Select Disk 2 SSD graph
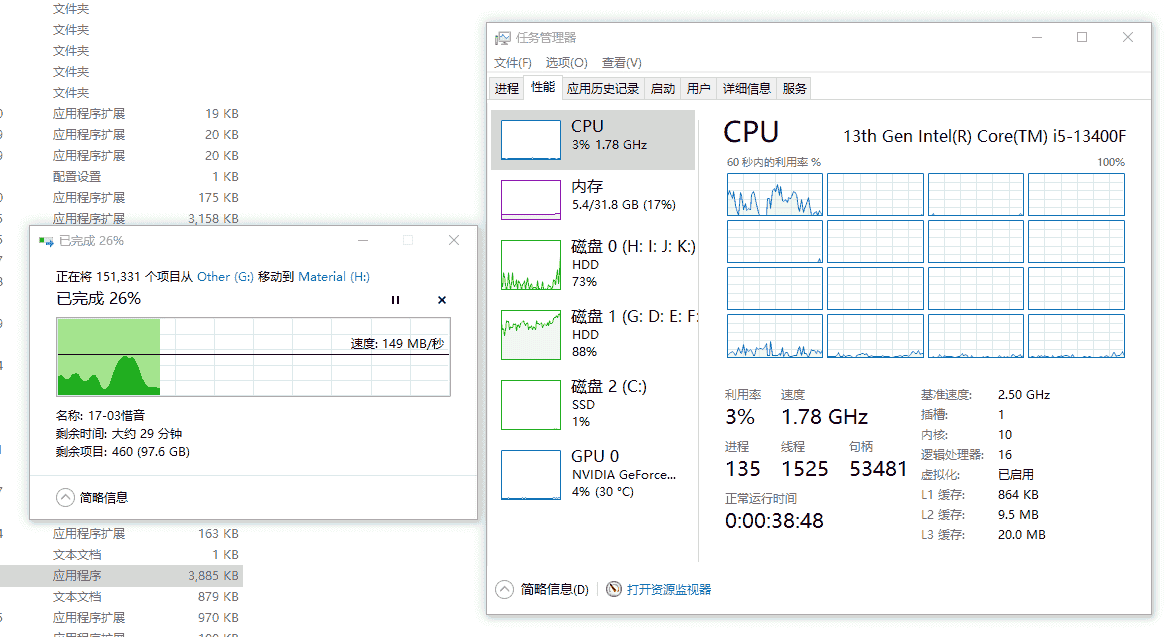Image resolution: width=1176 pixels, height=637 pixels. 531,404
